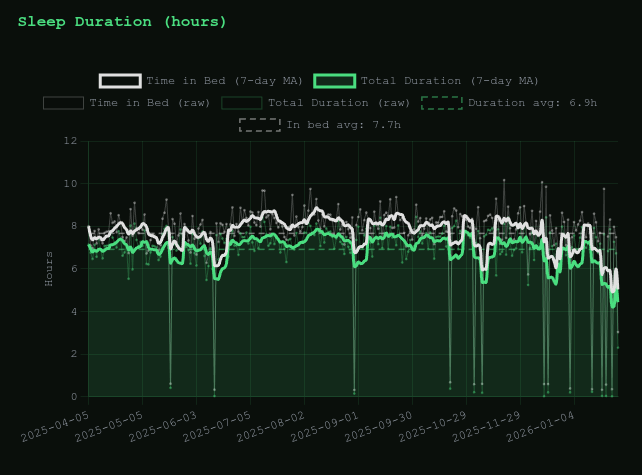This screenshot has width=642, height=475.
Task: Toggle the In bed avg: 7.7h legend label
Action: (x=343, y=125)
